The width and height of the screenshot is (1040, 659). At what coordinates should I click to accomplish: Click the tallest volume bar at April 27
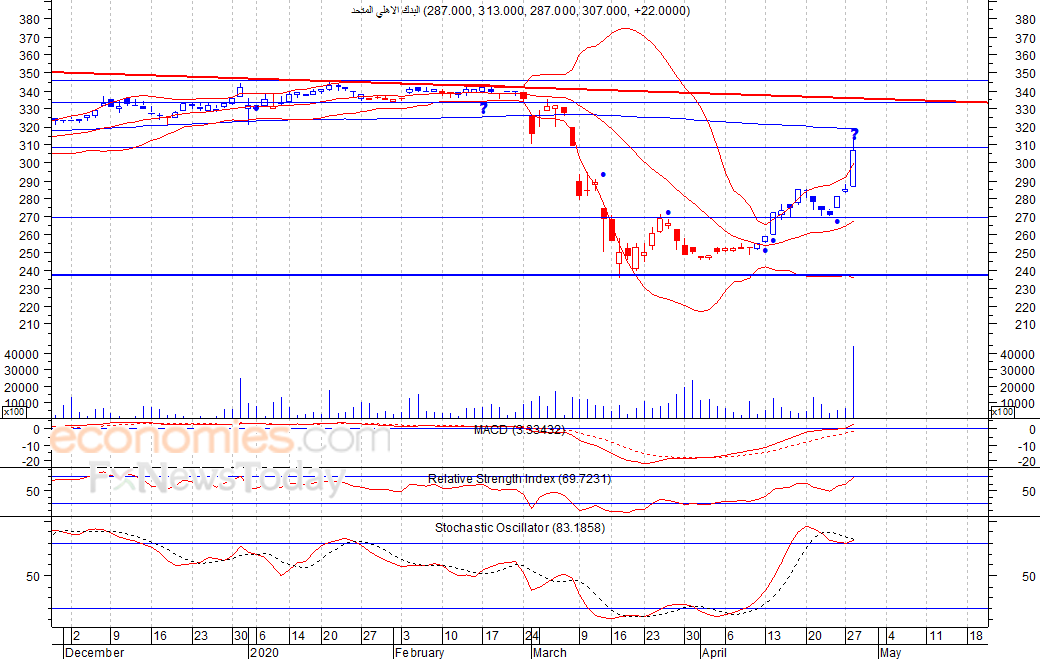[854, 382]
